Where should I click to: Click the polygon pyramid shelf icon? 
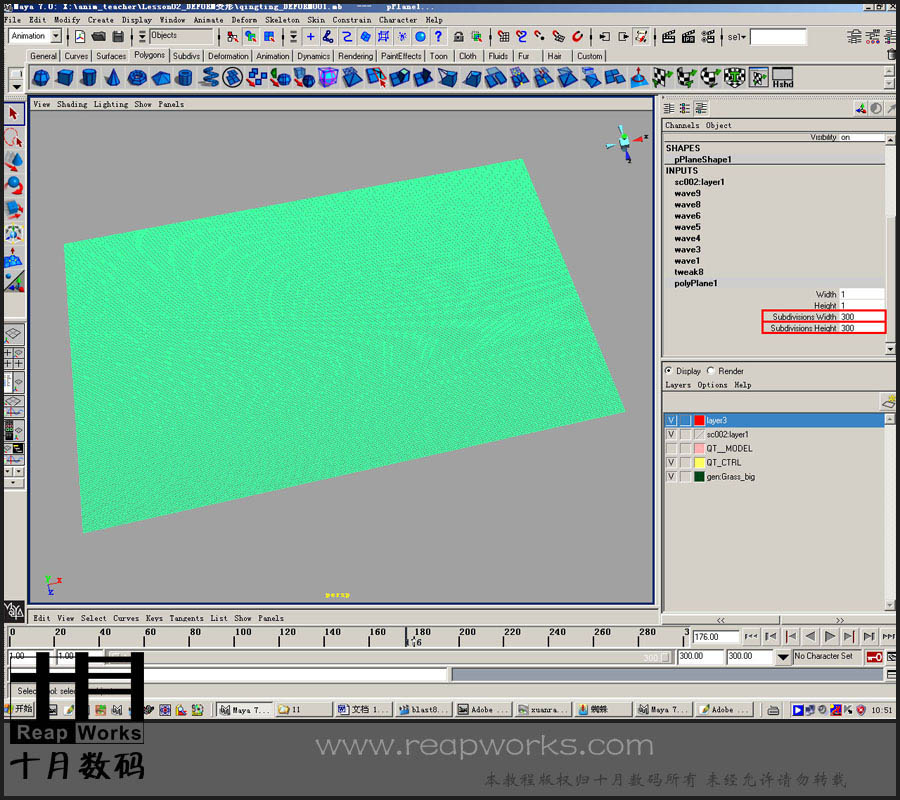[161, 77]
